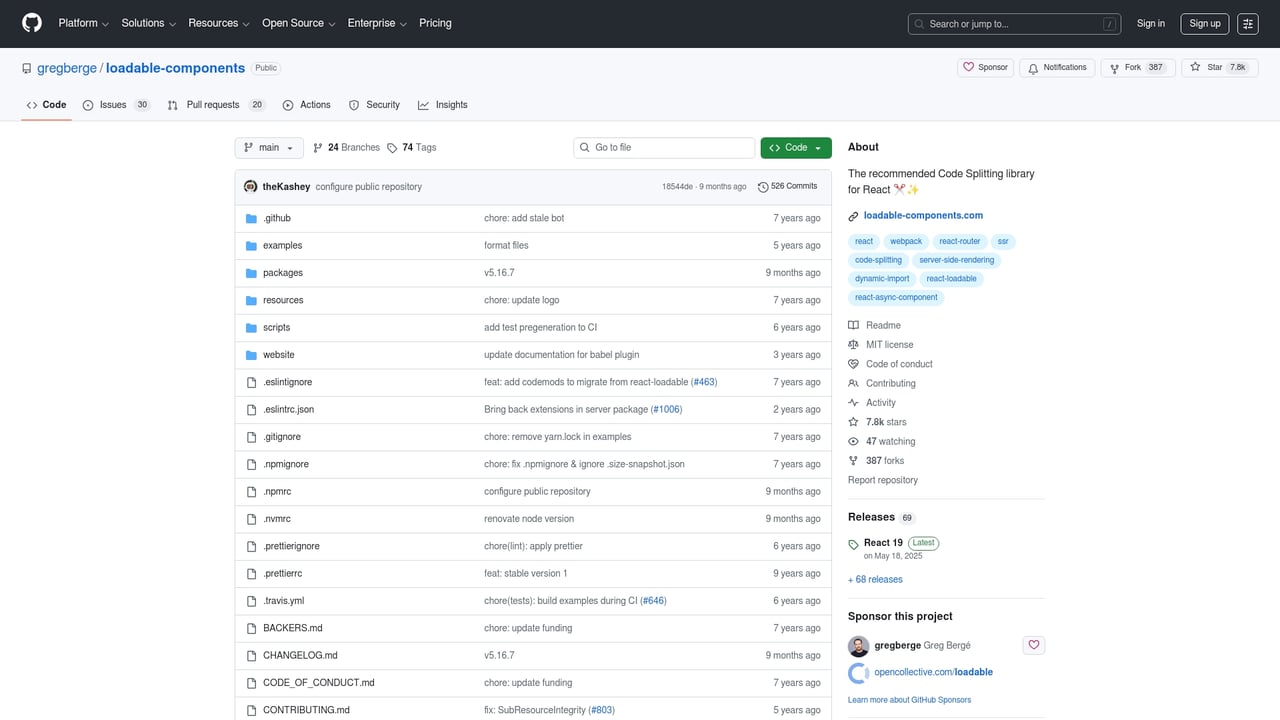
Task: Click the Go to file search box
Action: point(663,147)
